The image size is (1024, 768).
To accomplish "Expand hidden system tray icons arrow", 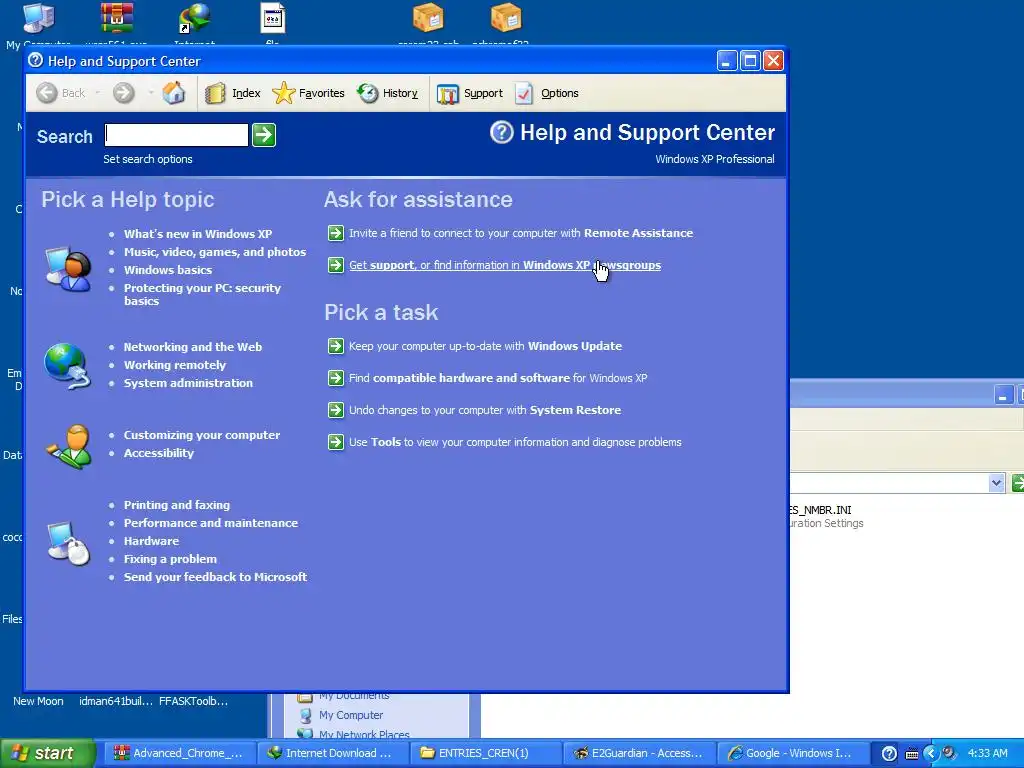I will [x=931, y=754].
